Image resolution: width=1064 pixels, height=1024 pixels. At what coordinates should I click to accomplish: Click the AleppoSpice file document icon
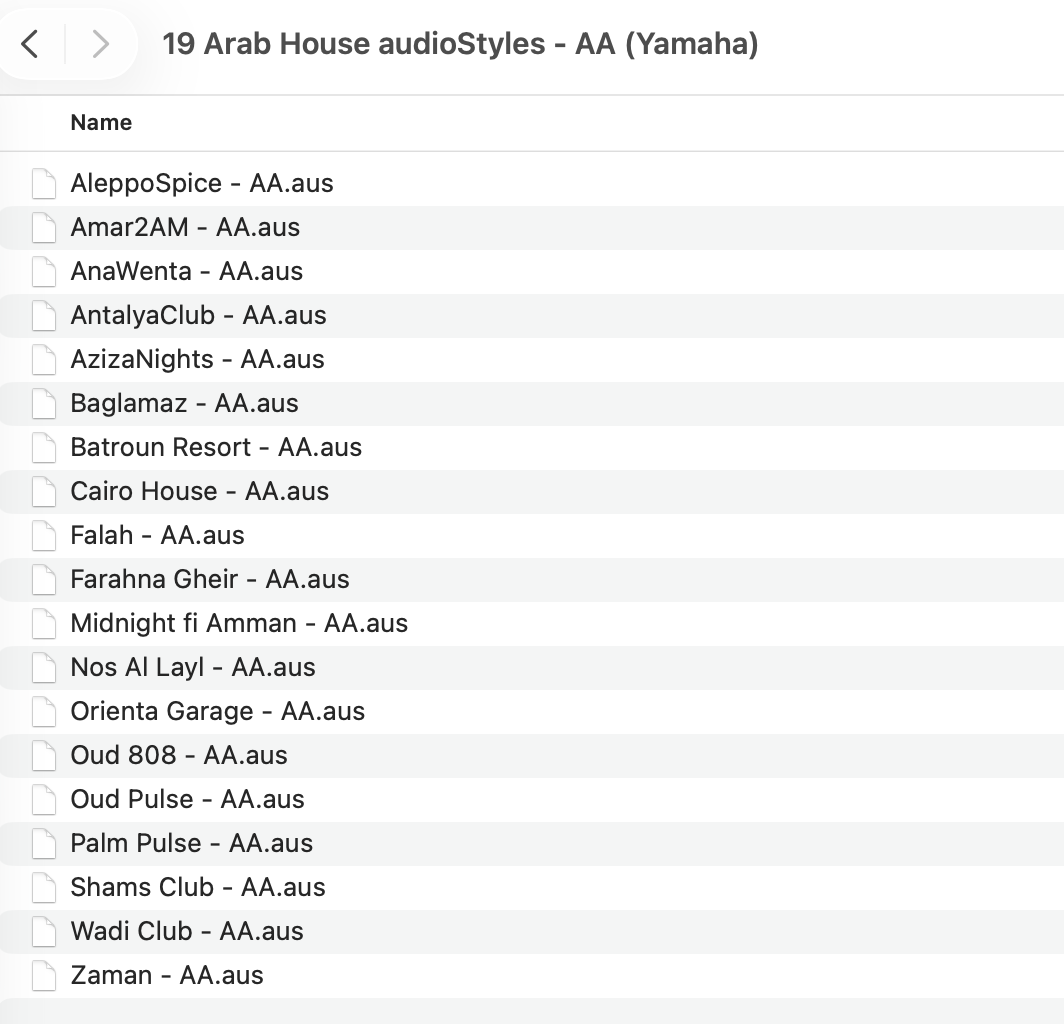pos(43,184)
